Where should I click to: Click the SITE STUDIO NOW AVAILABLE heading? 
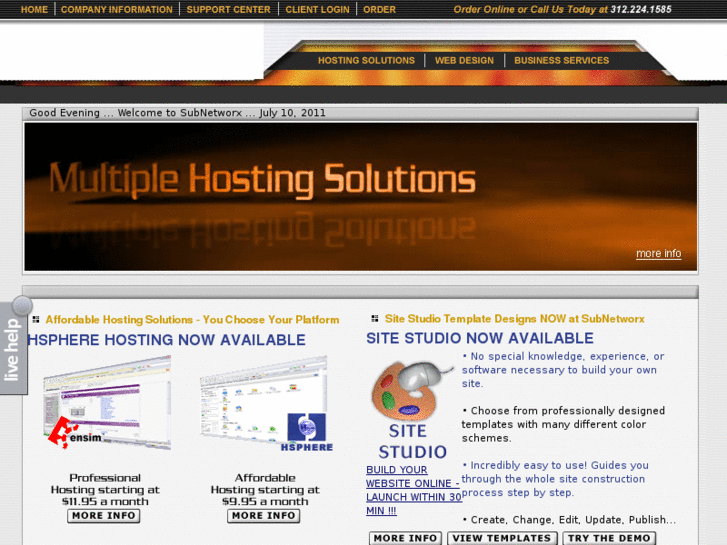480,338
